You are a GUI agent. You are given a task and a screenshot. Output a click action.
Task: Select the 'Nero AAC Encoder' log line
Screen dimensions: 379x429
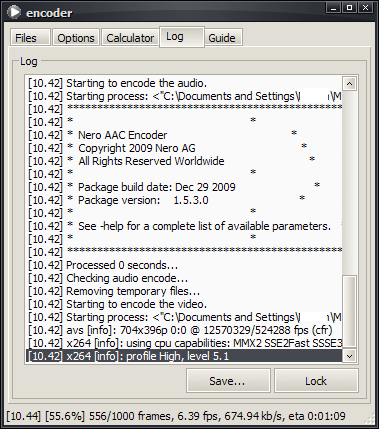pos(184,135)
